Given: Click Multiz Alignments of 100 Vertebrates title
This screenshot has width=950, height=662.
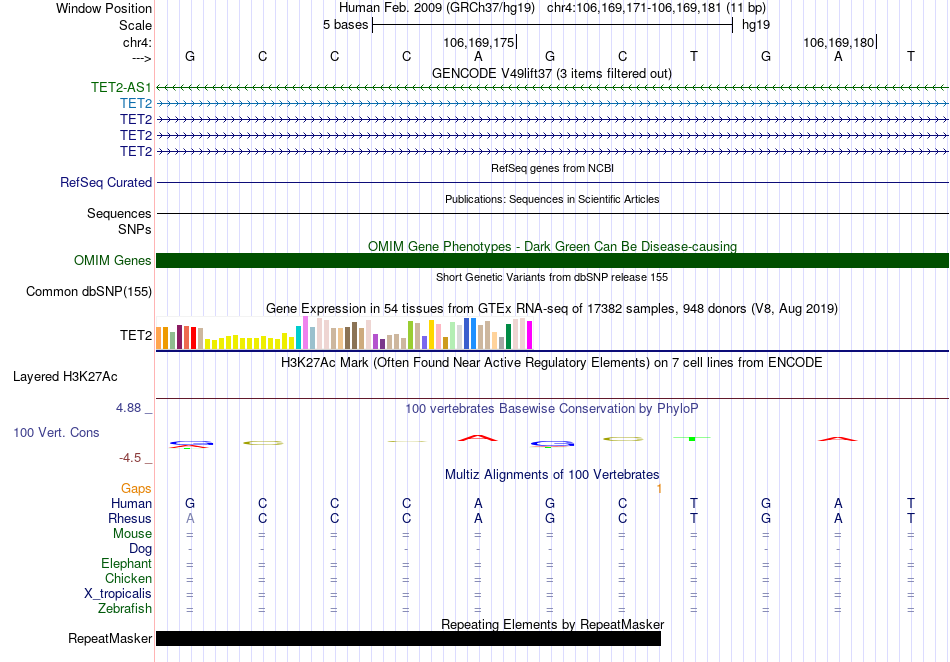Looking at the screenshot, I should click(x=552, y=474).
